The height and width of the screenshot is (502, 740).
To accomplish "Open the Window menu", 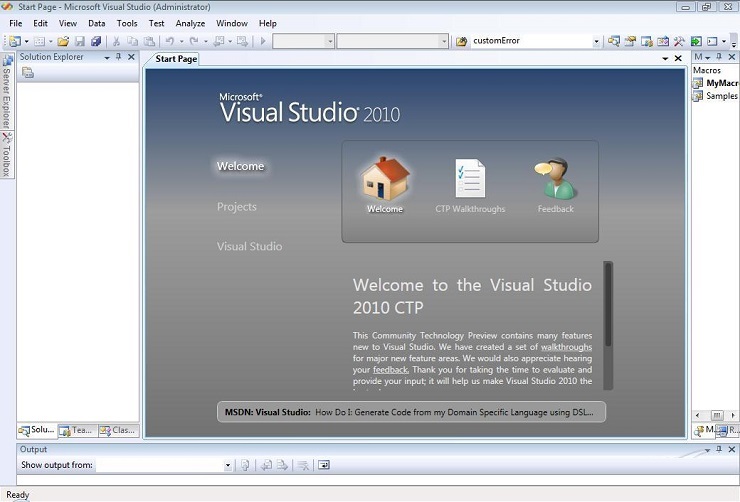I will click(x=232, y=23).
